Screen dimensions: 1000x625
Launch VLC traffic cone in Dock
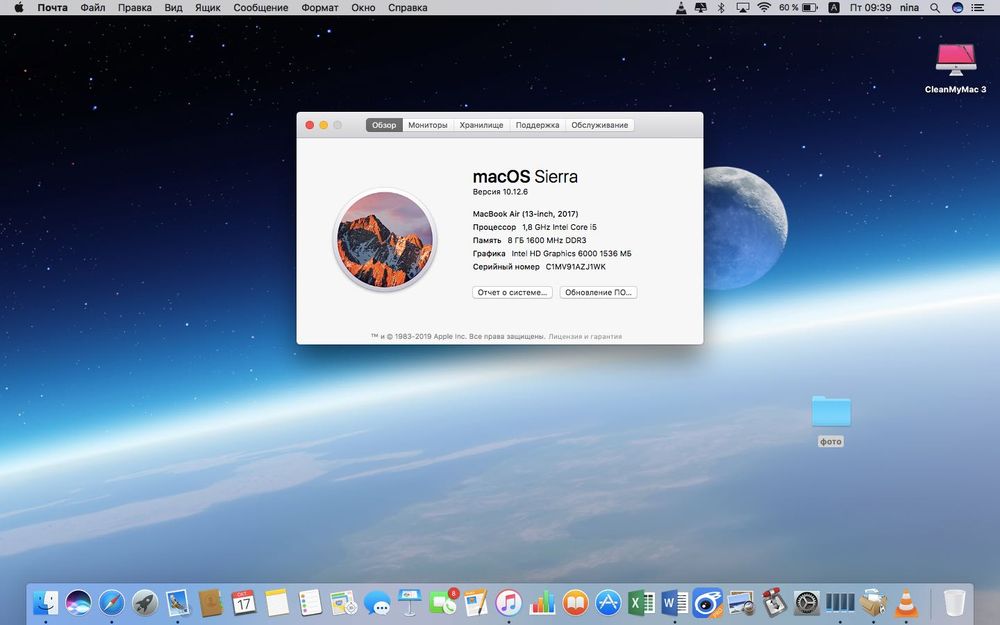[x=906, y=602]
